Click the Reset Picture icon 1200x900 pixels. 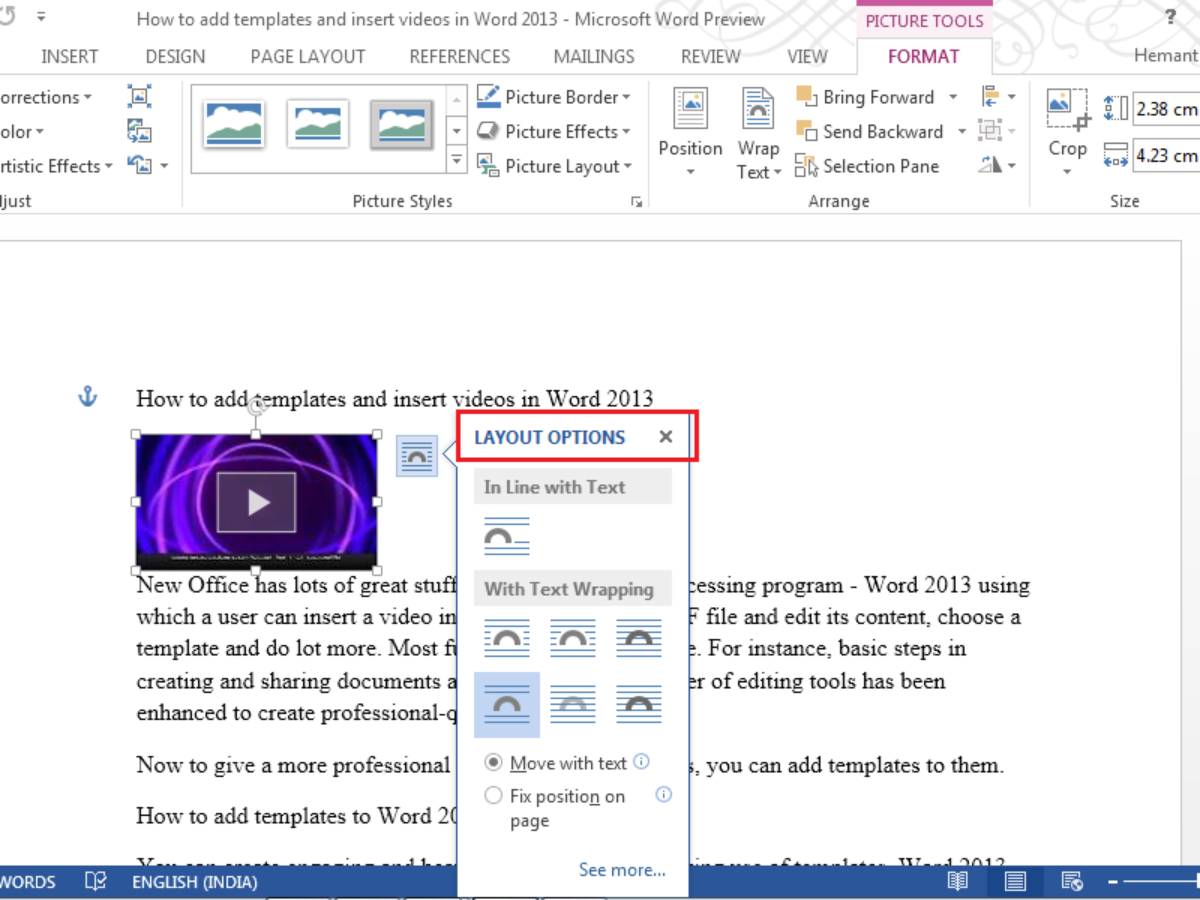[139, 165]
